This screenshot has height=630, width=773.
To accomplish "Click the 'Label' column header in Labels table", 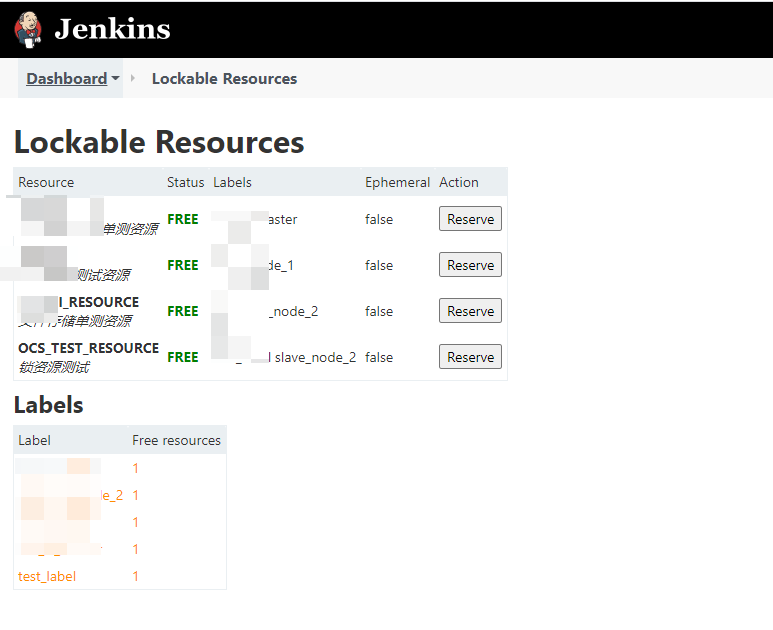I will pyautogui.click(x=34, y=440).
